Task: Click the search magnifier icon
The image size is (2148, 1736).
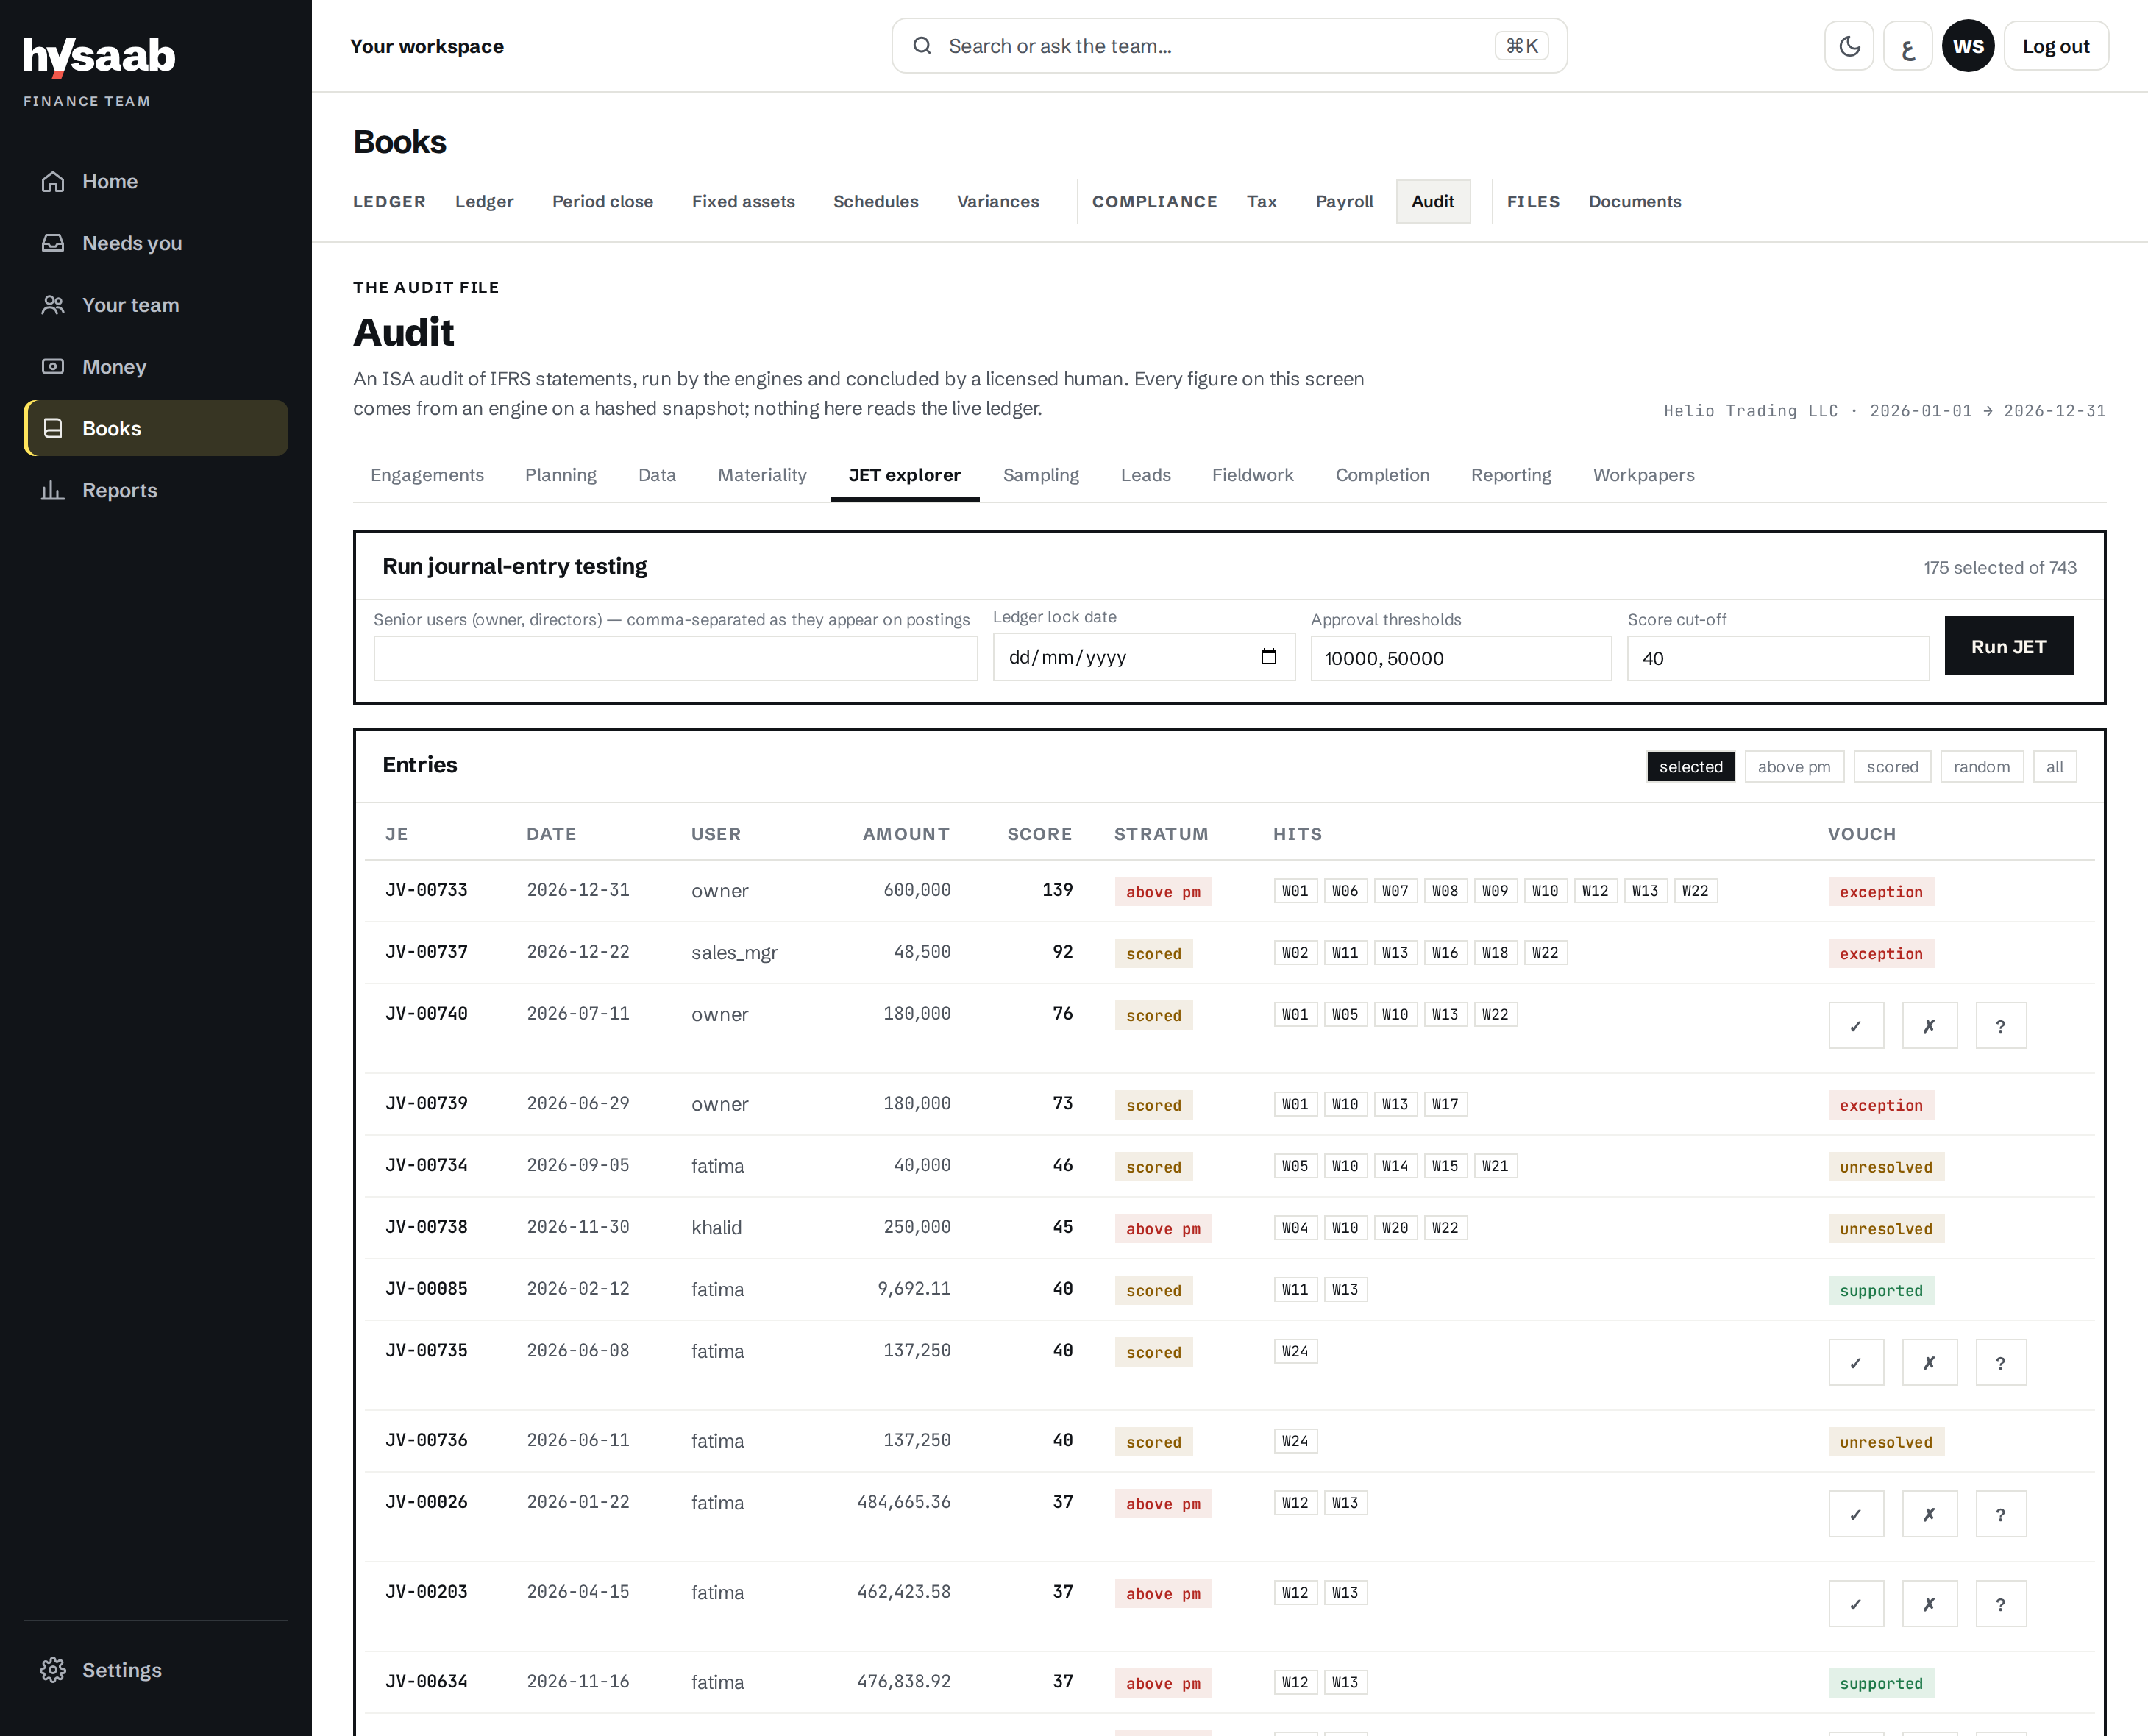Action: click(x=922, y=46)
